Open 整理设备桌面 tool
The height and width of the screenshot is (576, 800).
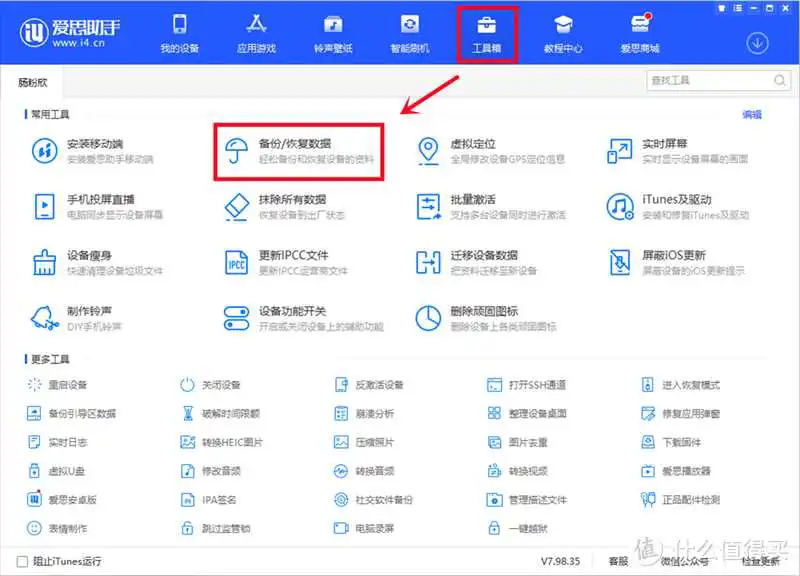coord(527,413)
